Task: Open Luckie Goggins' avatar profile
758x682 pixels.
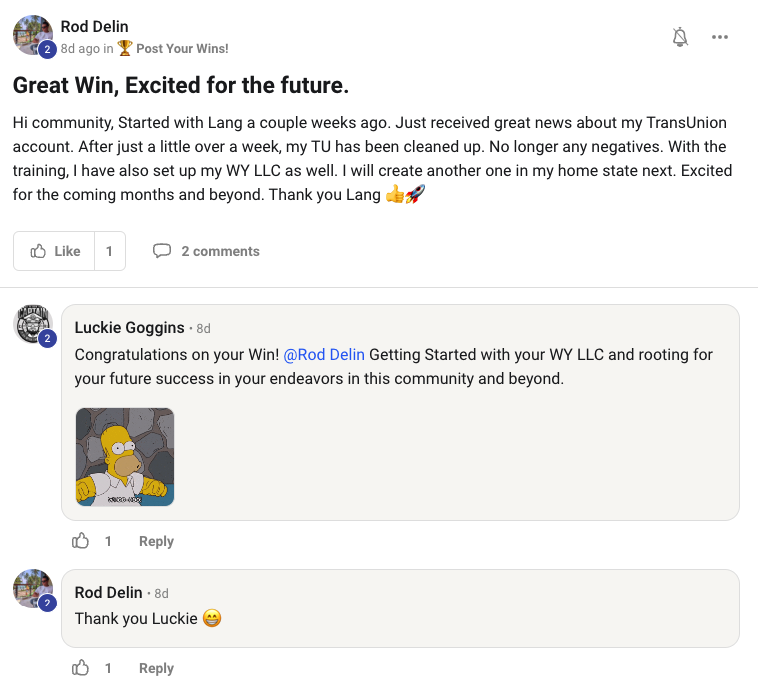Action: [x=32, y=325]
